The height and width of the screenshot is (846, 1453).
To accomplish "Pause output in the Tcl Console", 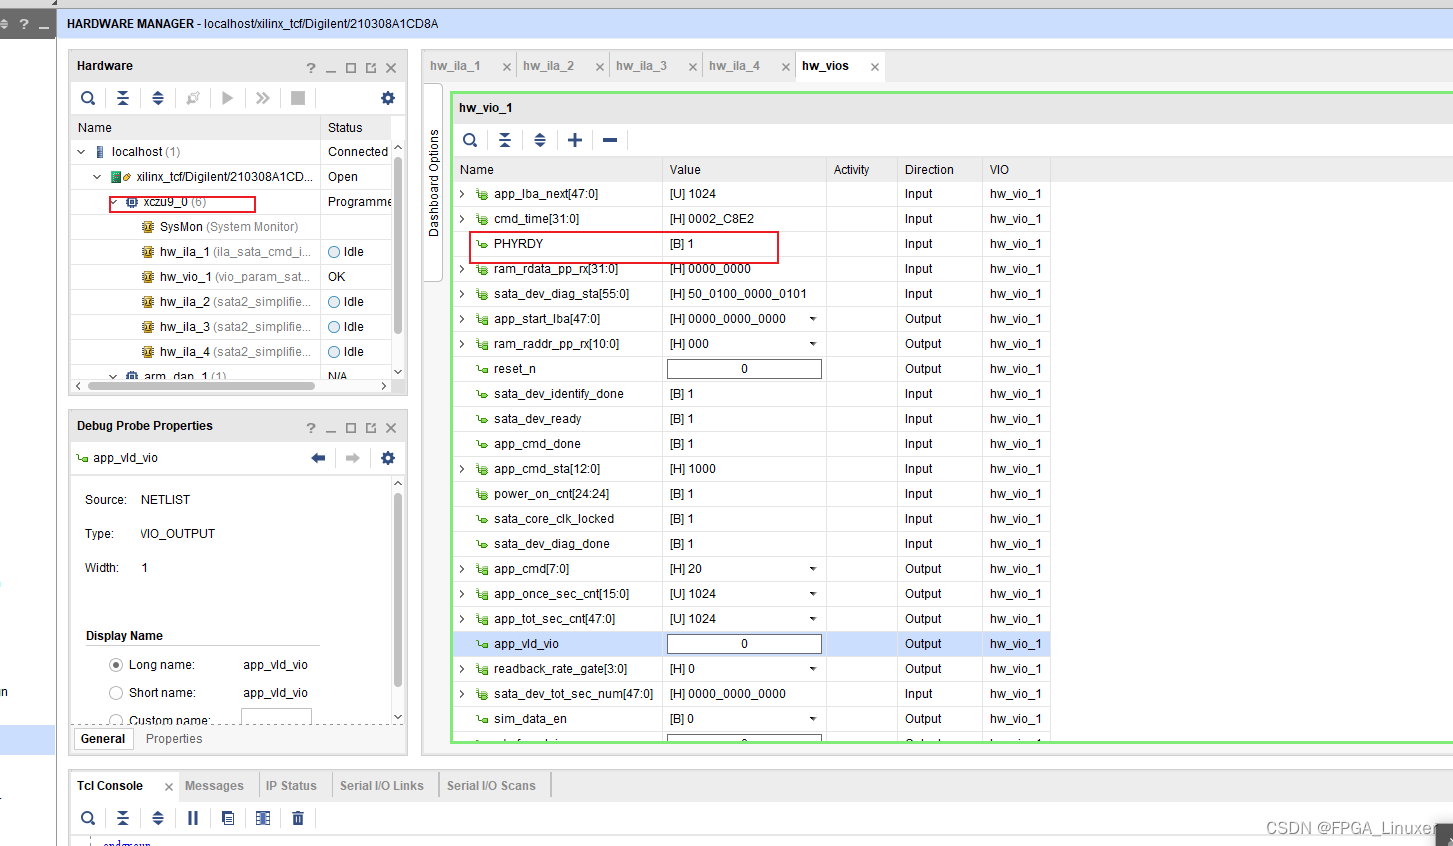I will click(x=192, y=818).
